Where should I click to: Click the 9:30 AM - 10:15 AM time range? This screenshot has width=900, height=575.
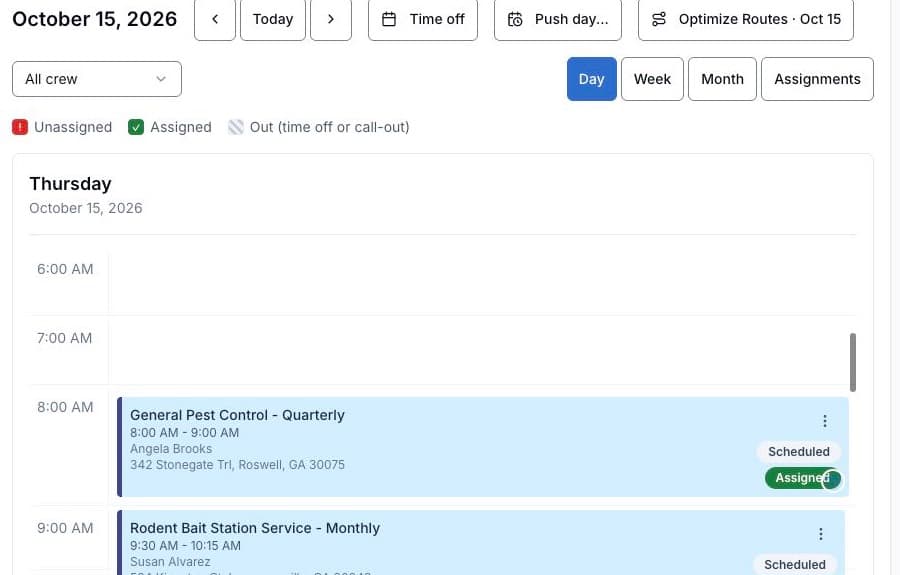point(185,546)
